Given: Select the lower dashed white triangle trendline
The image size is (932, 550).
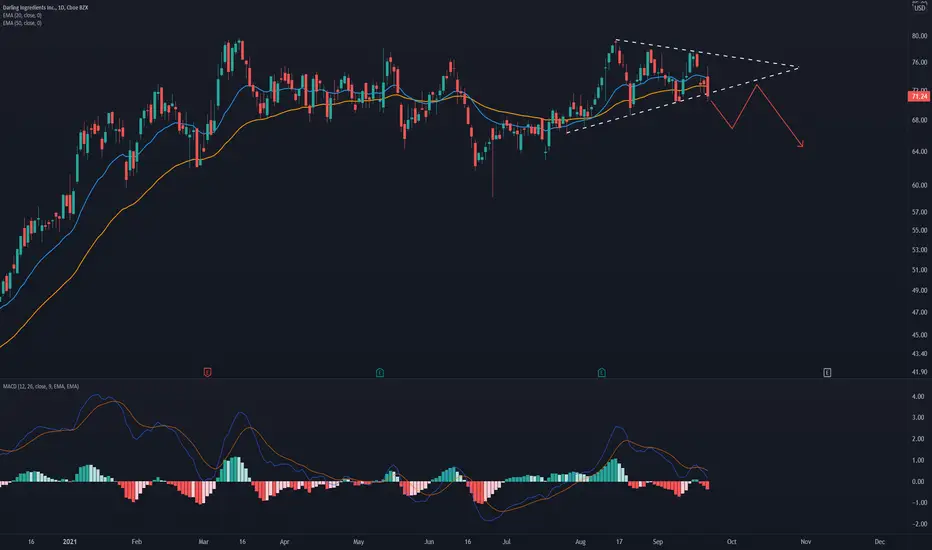Looking at the screenshot, I should 682,100.
